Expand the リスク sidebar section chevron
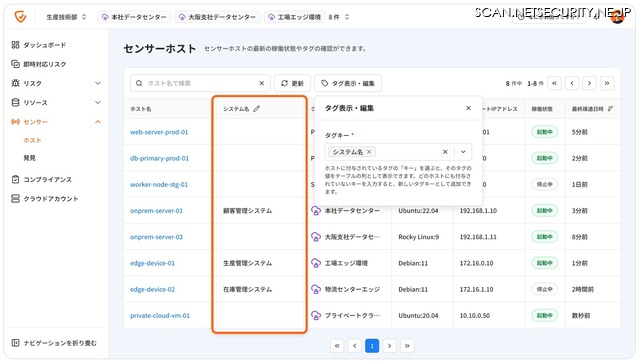 click(98, 83)
